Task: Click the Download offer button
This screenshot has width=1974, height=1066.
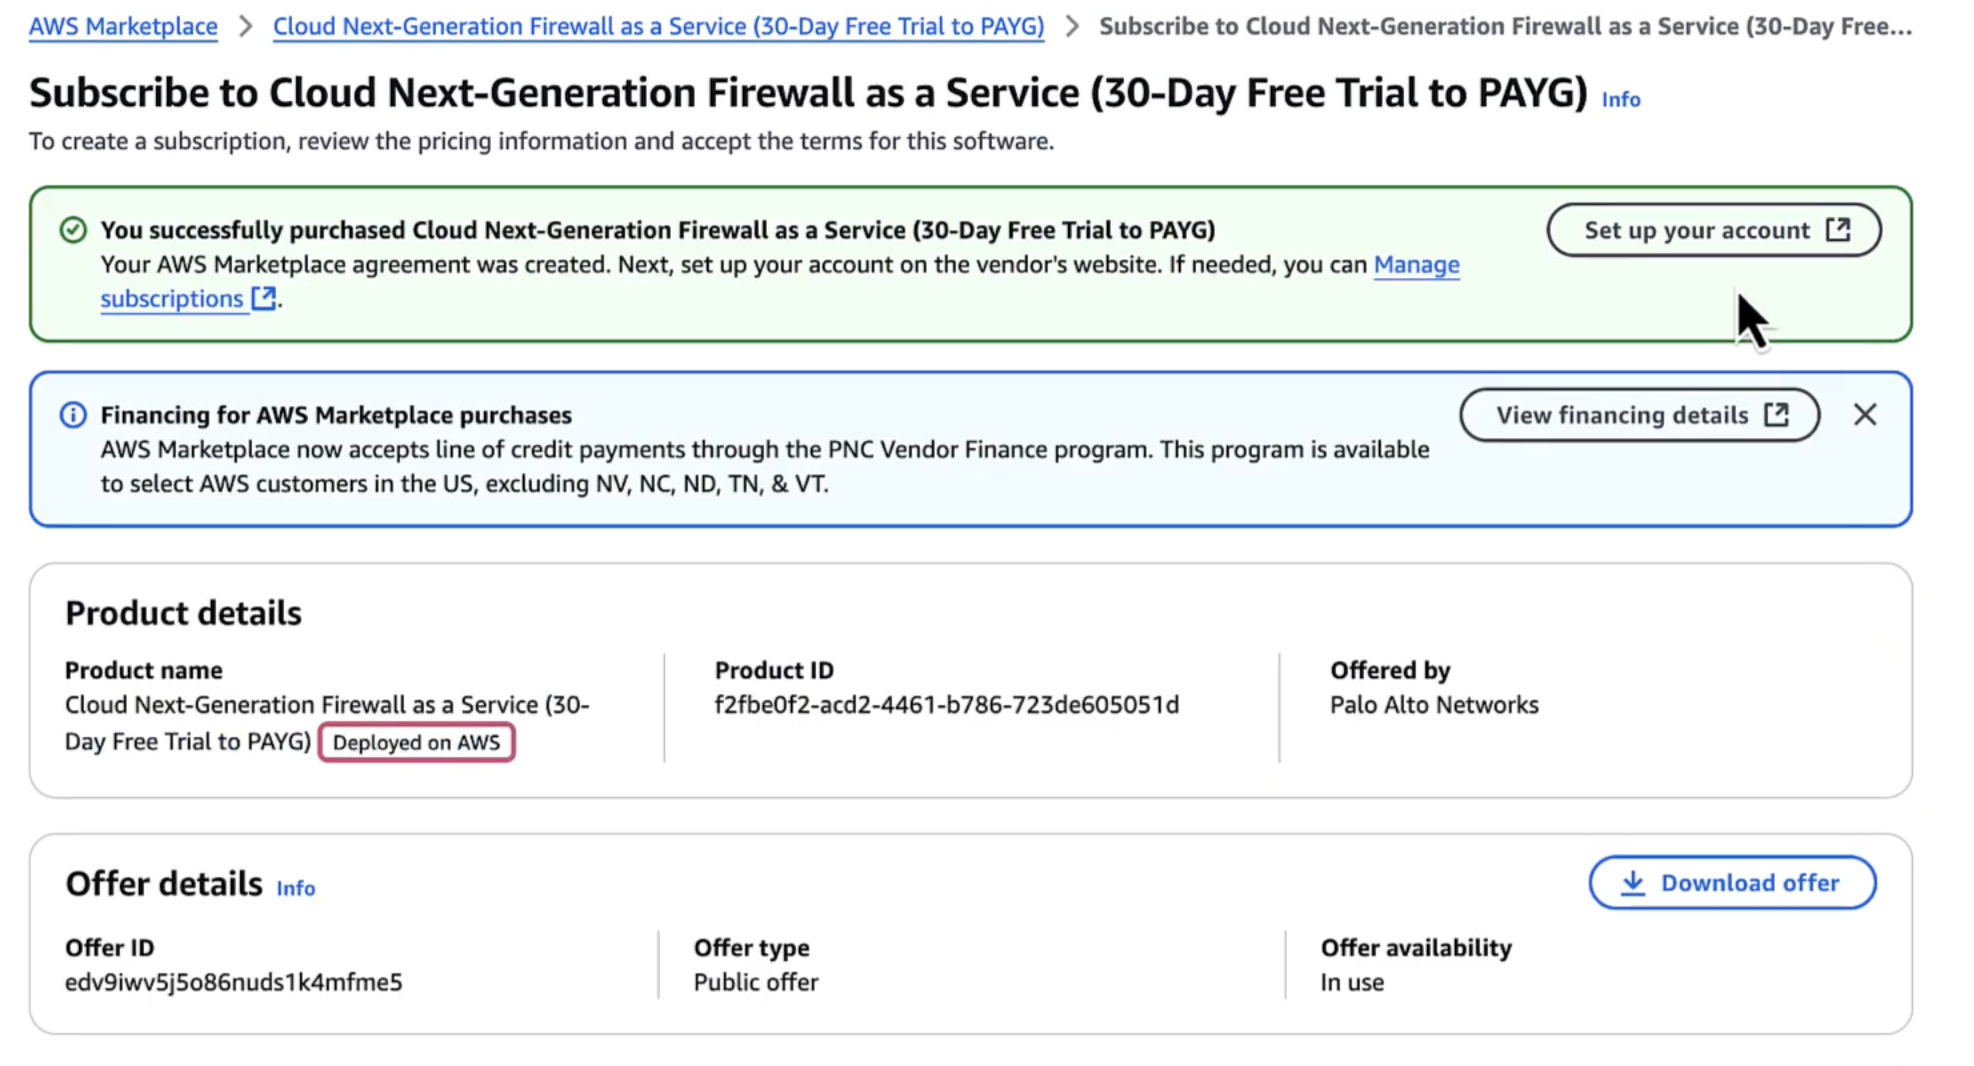Action: coord(1732,883)
